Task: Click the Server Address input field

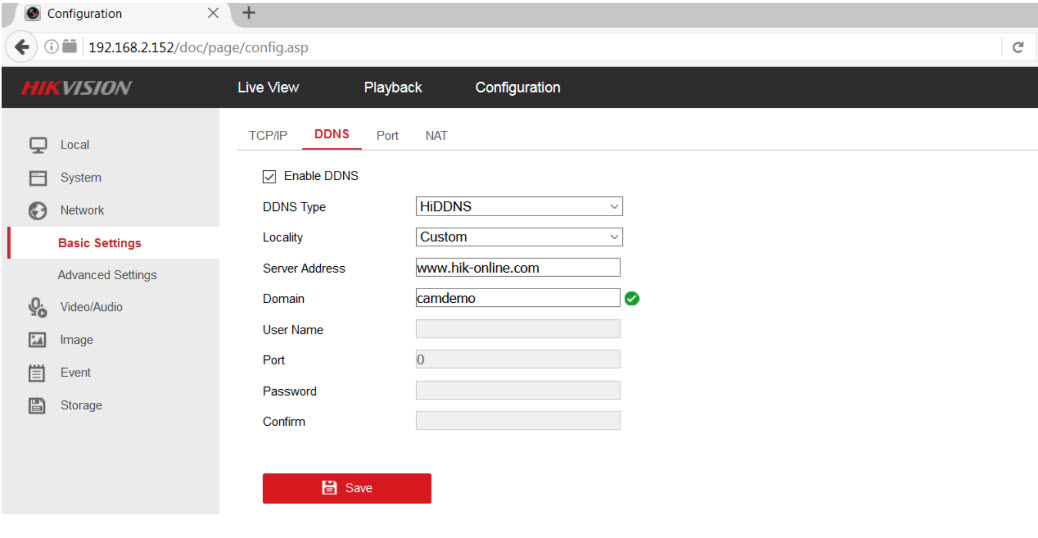Action: pos(517,268)
